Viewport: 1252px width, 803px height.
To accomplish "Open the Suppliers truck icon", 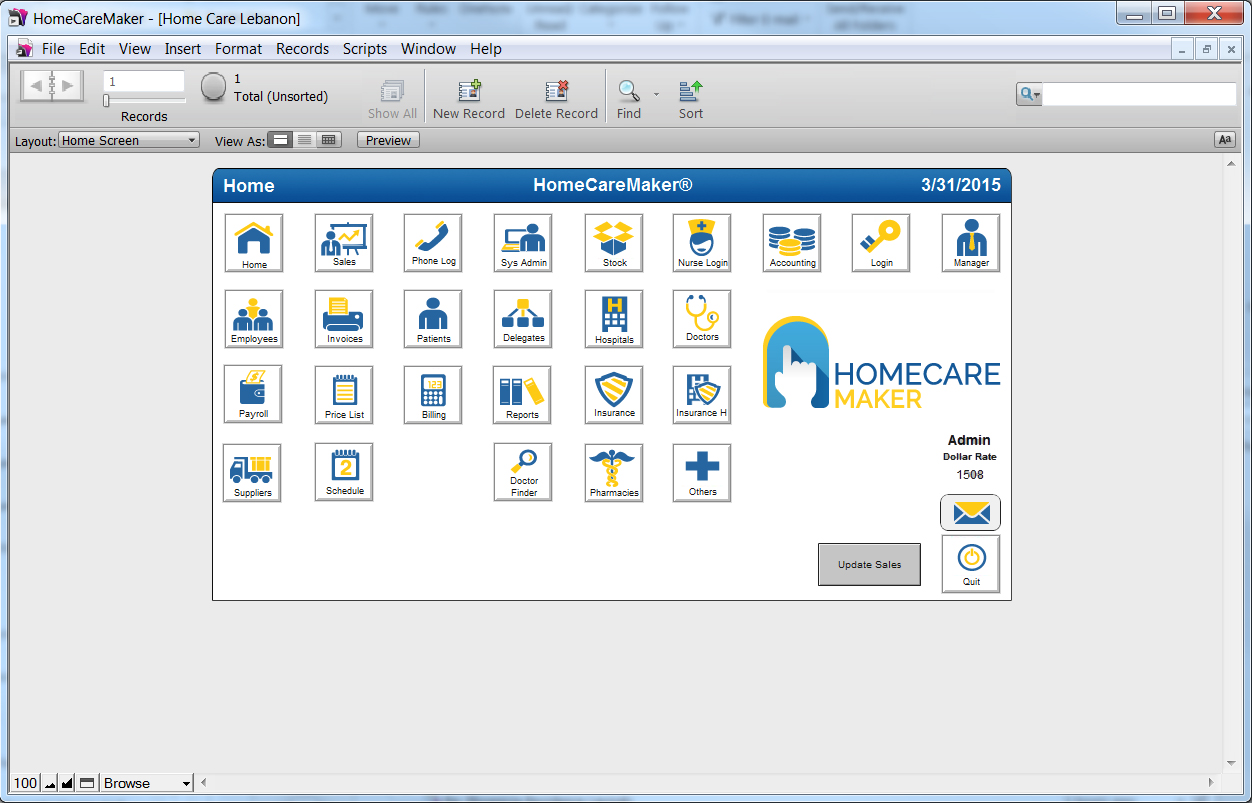I will (252, 473).
